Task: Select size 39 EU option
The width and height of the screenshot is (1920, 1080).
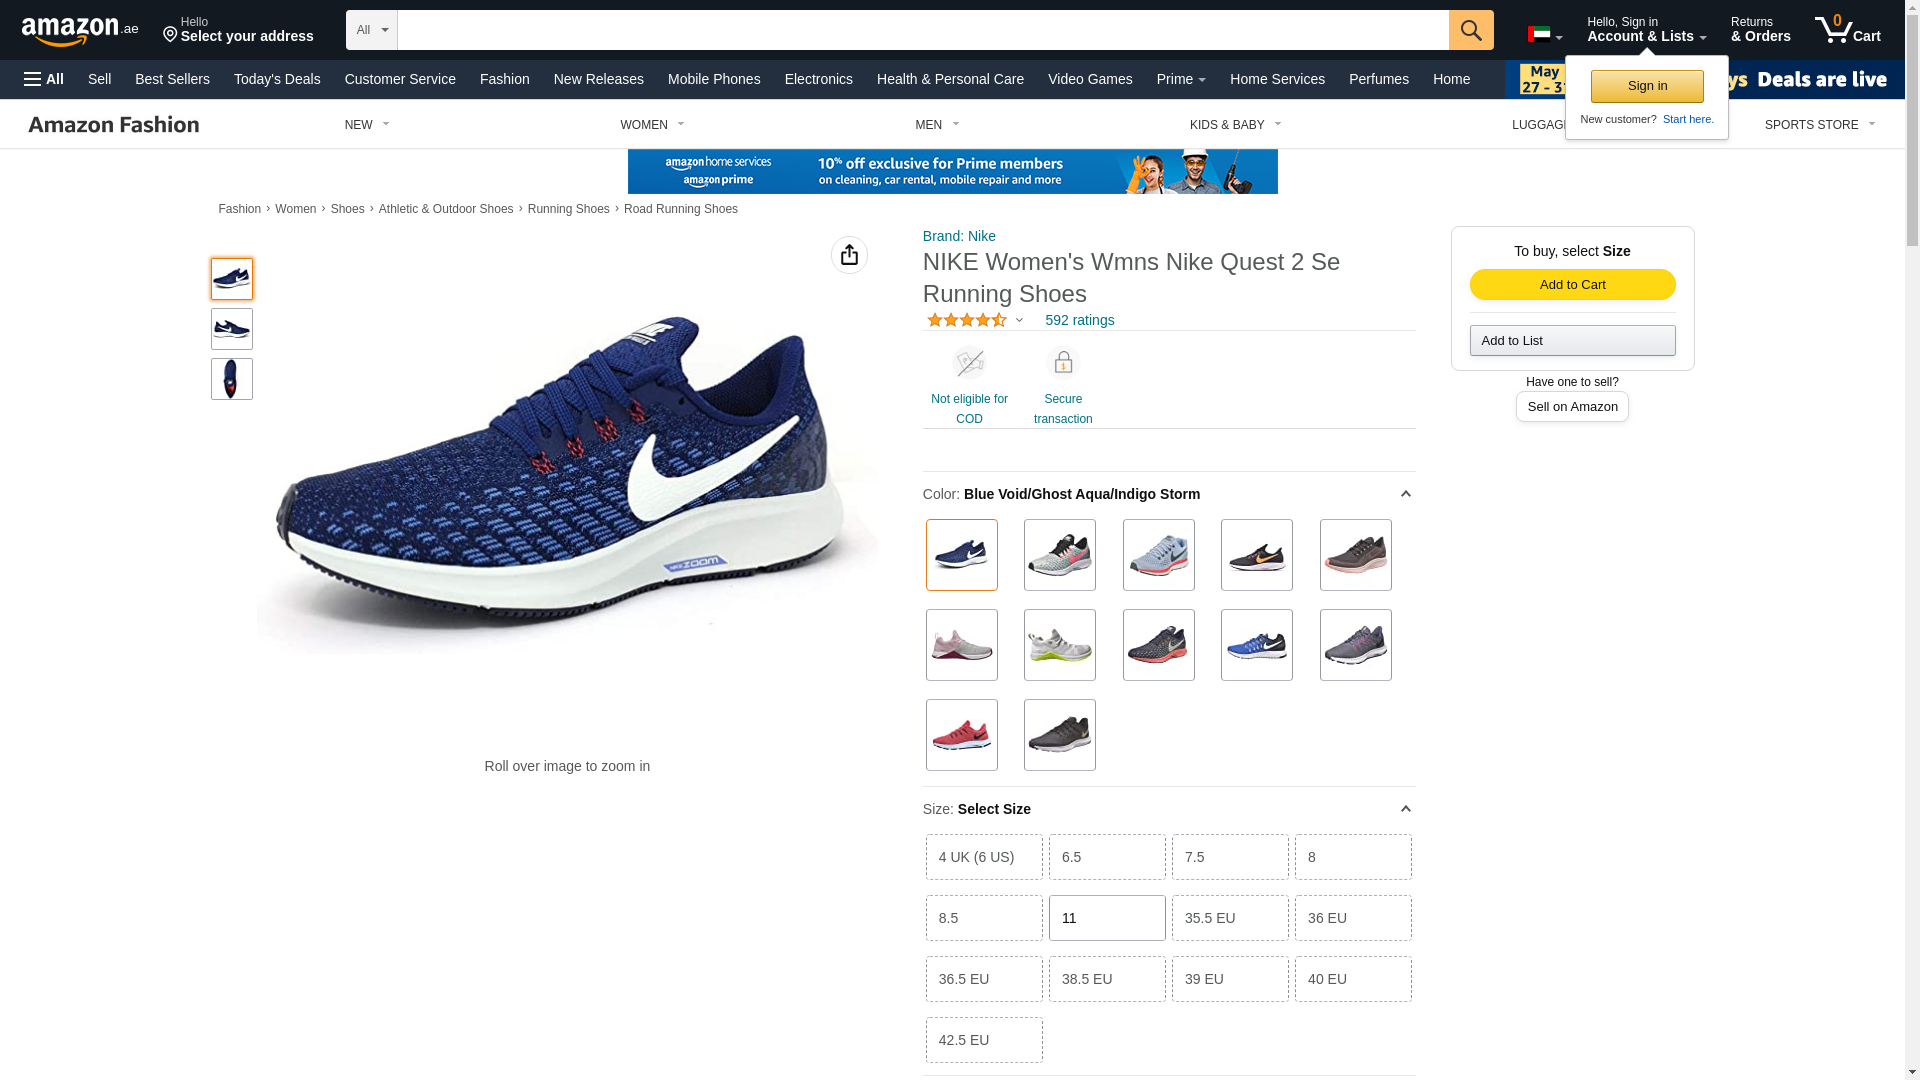Action: click(1230, 979)
